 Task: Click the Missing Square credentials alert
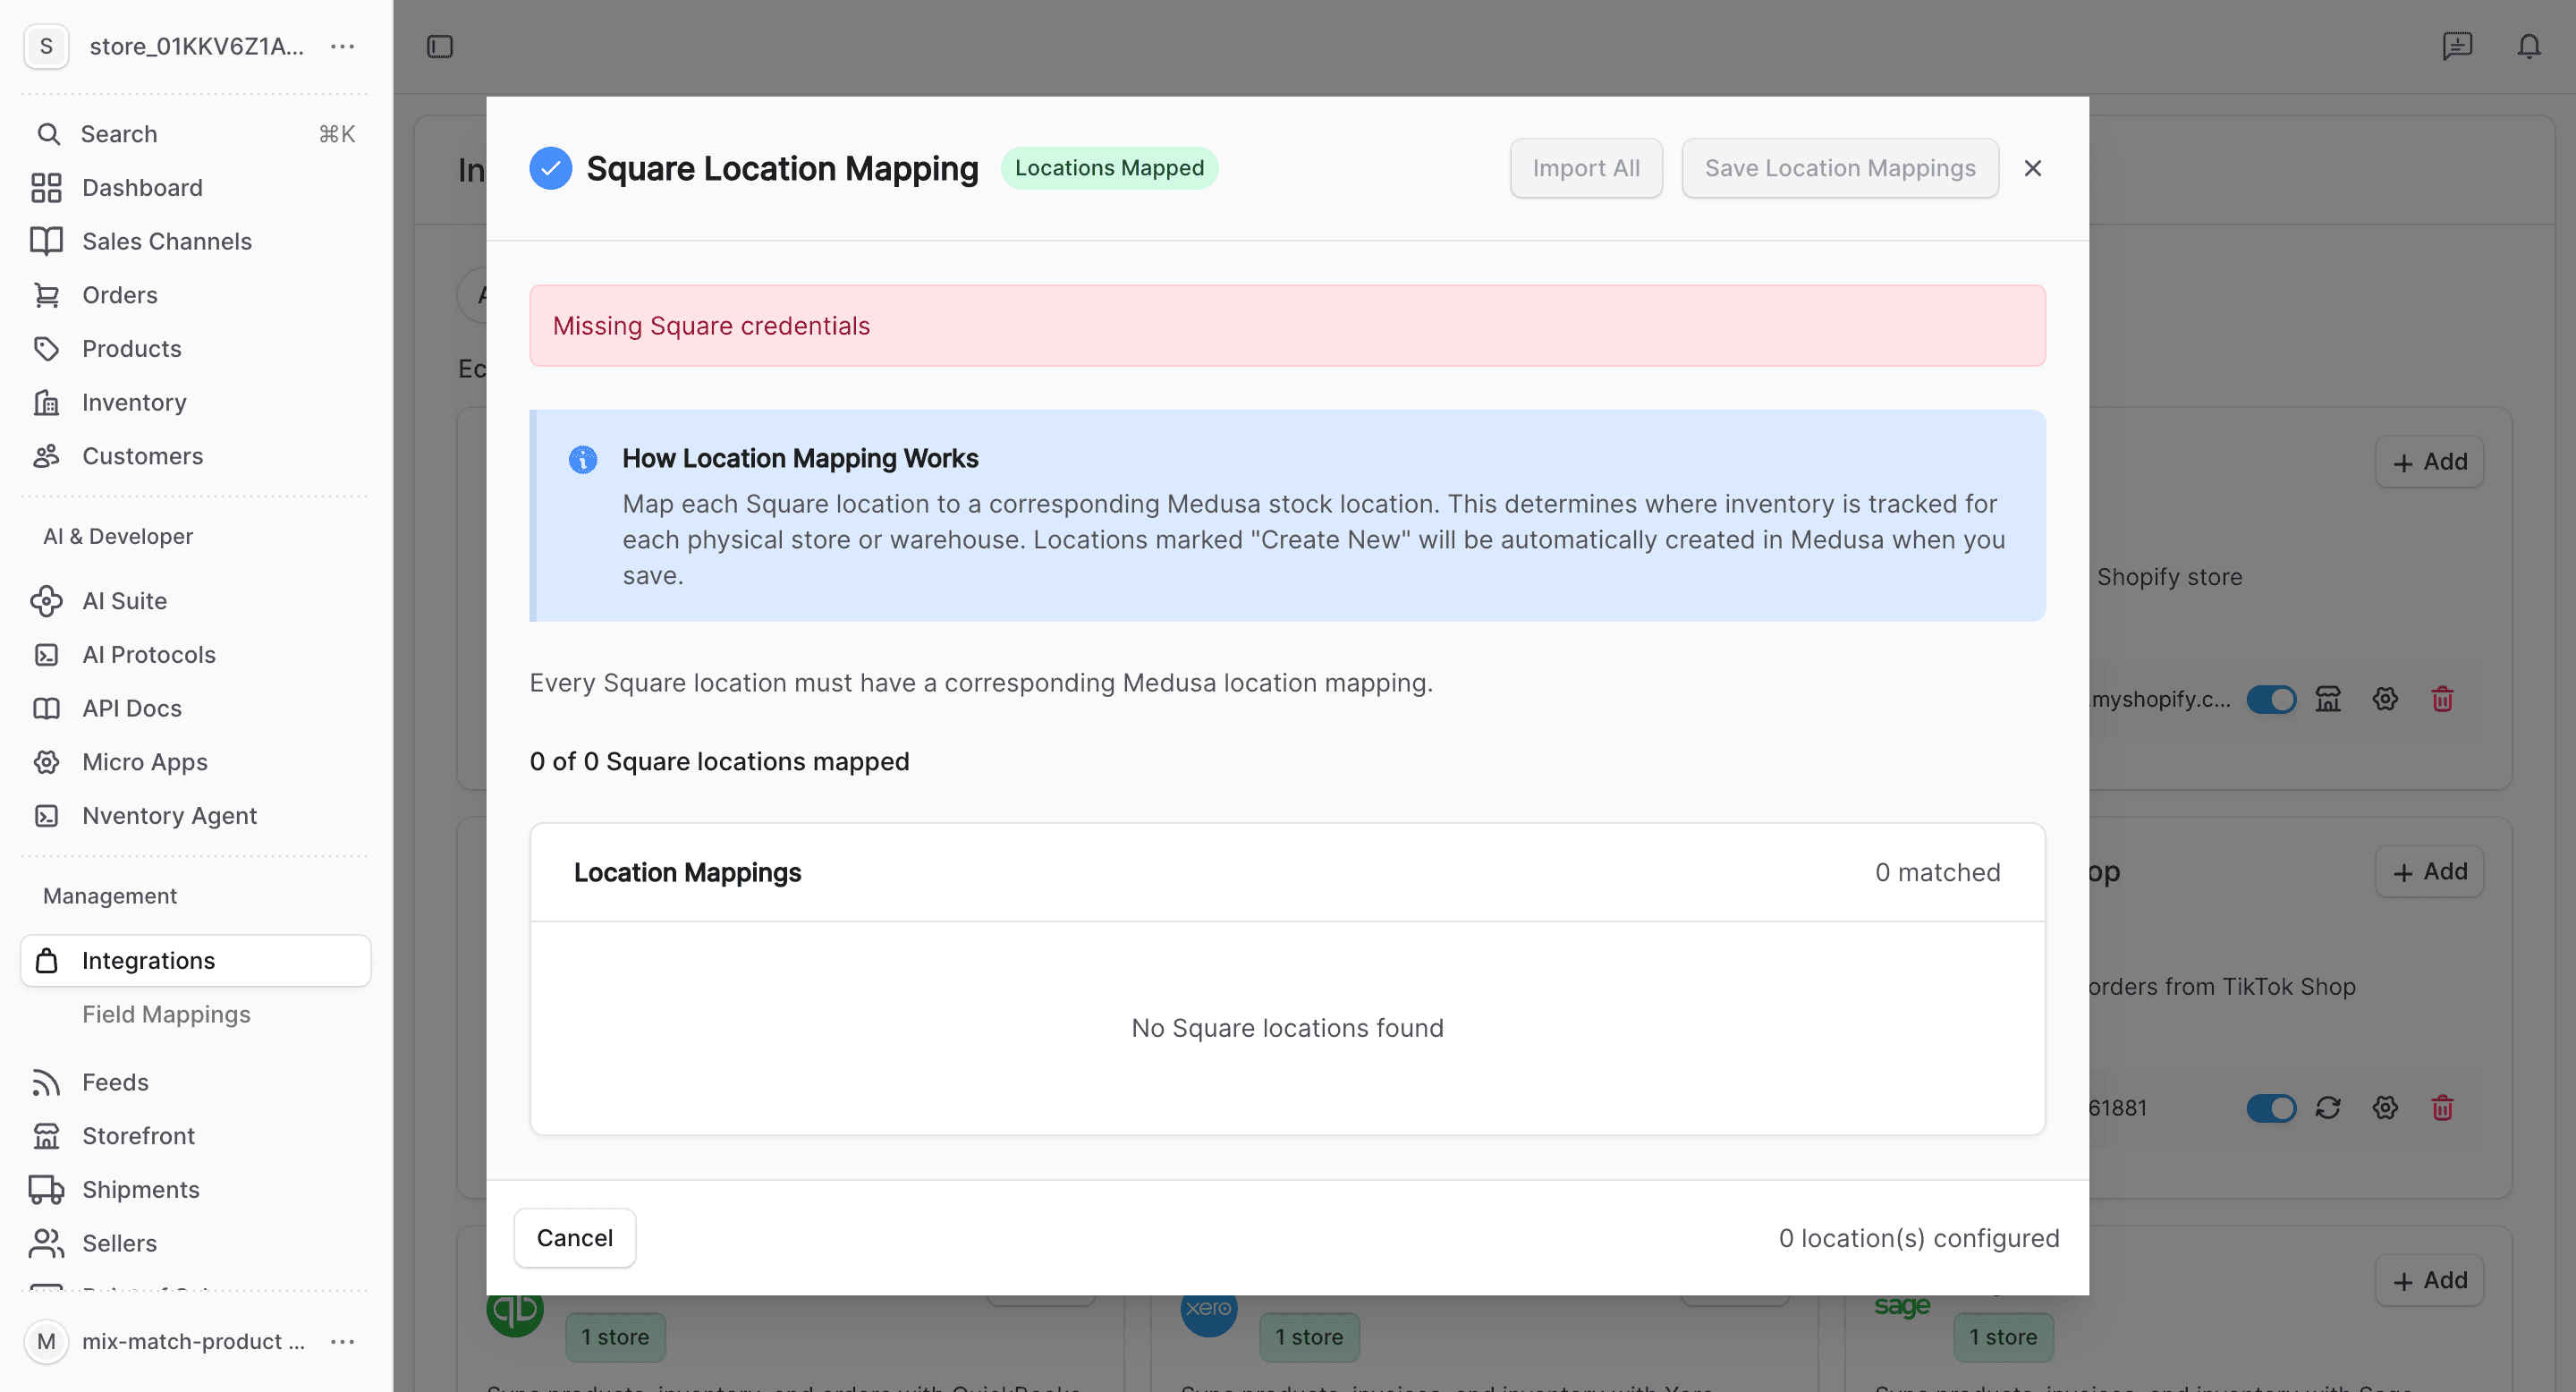tap(1287, 326)
